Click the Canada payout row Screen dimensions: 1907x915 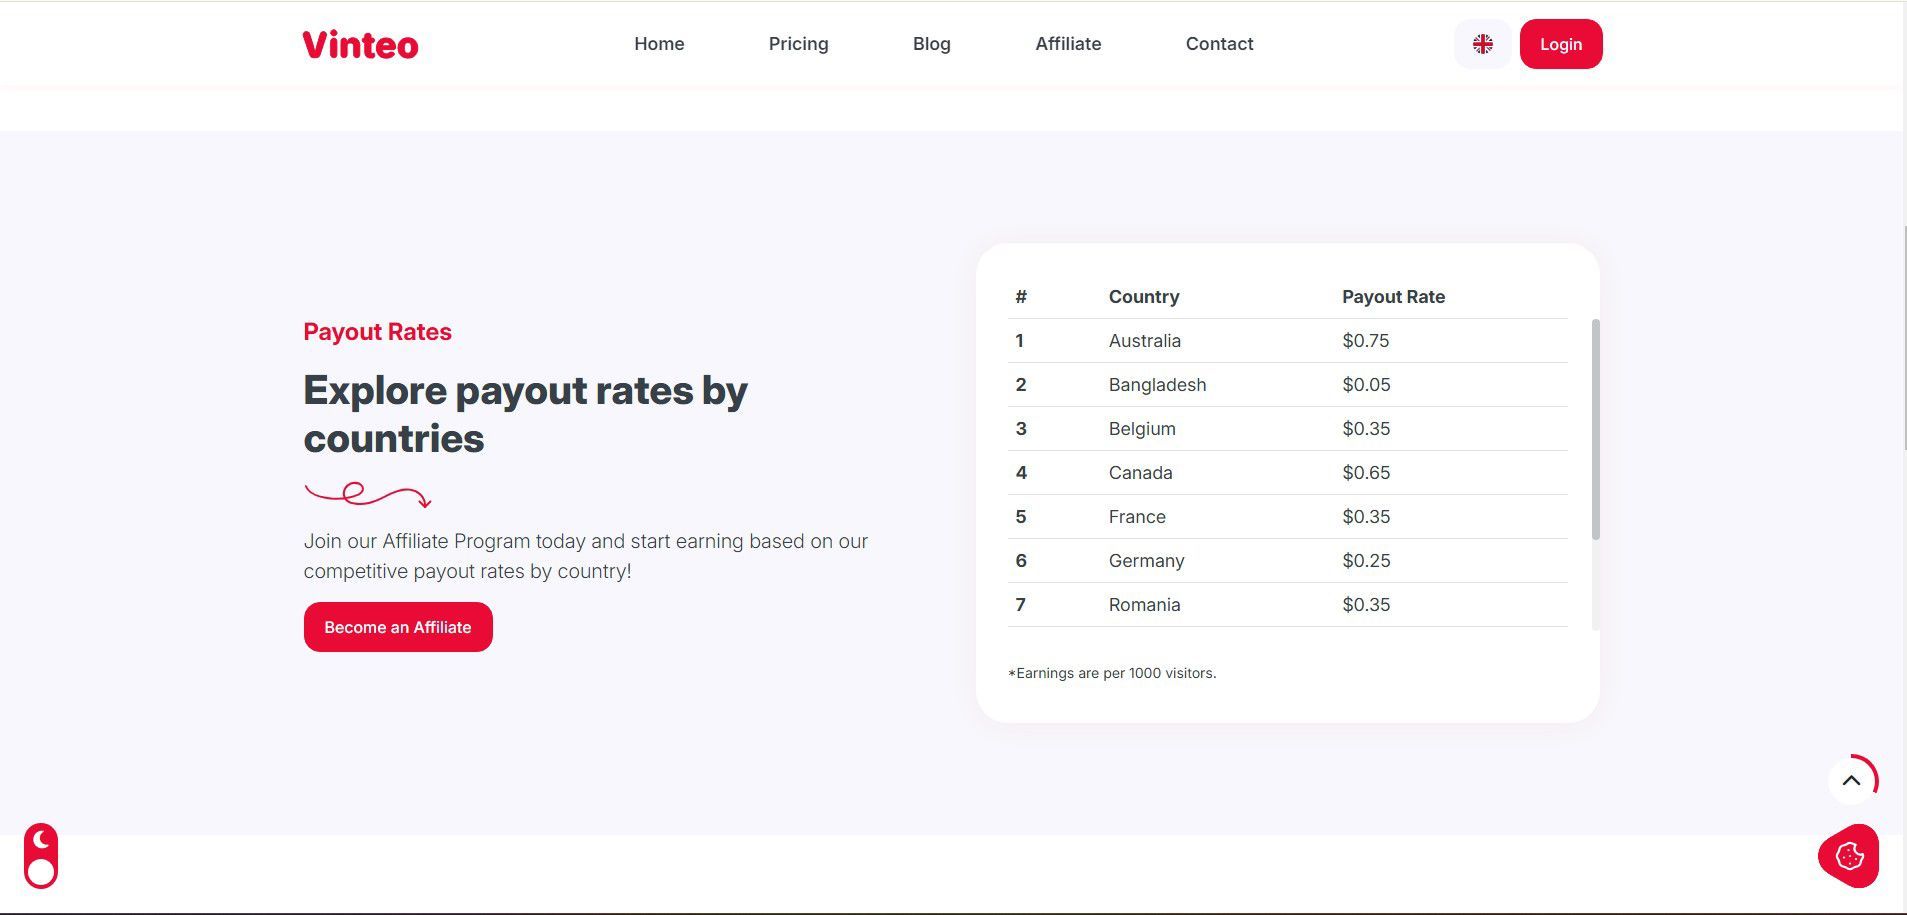(1140, 473)
